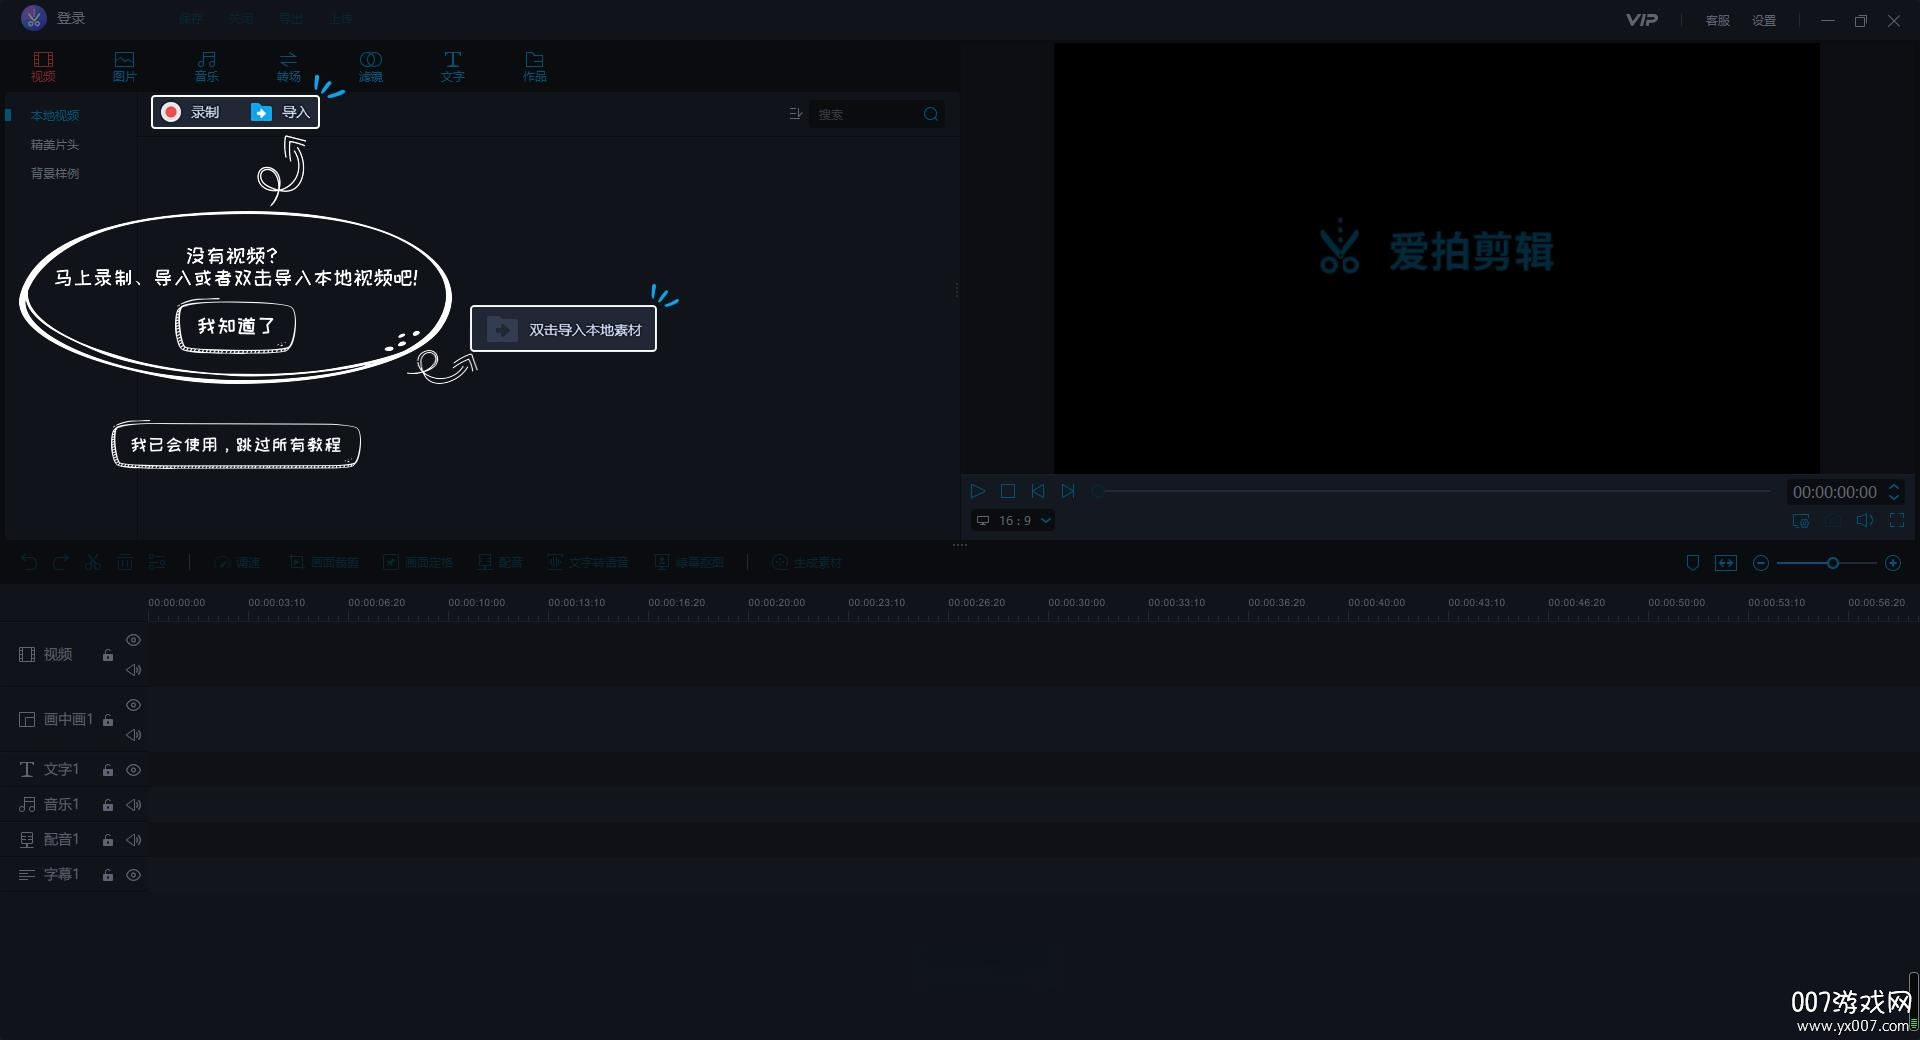This screenshot has height=1040, width=1920.
Task: Click the 00:00:20:00 mark on timeline ruler
Action: coord(776,602)
